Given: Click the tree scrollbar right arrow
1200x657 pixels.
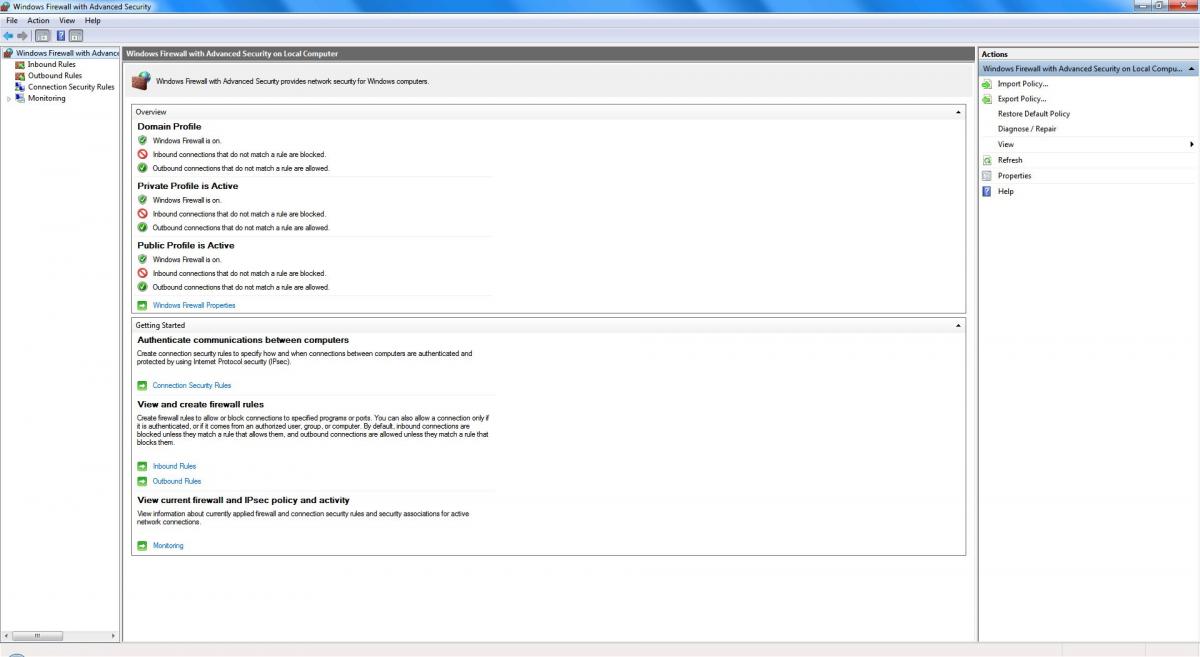Looking at the screenshot, I should pyautogui.click(x=114, y=636).
